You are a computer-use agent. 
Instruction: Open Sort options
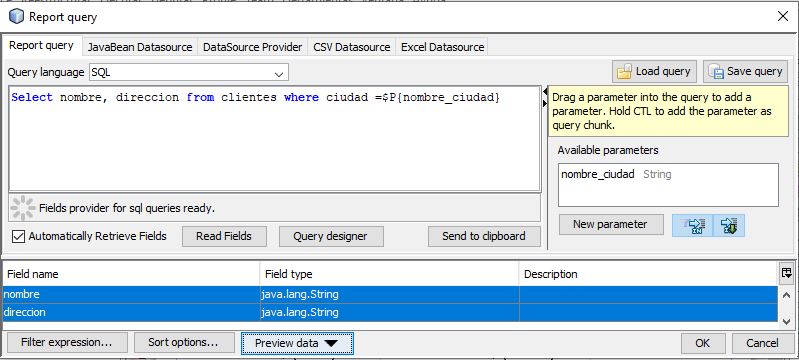coord(183,343)
